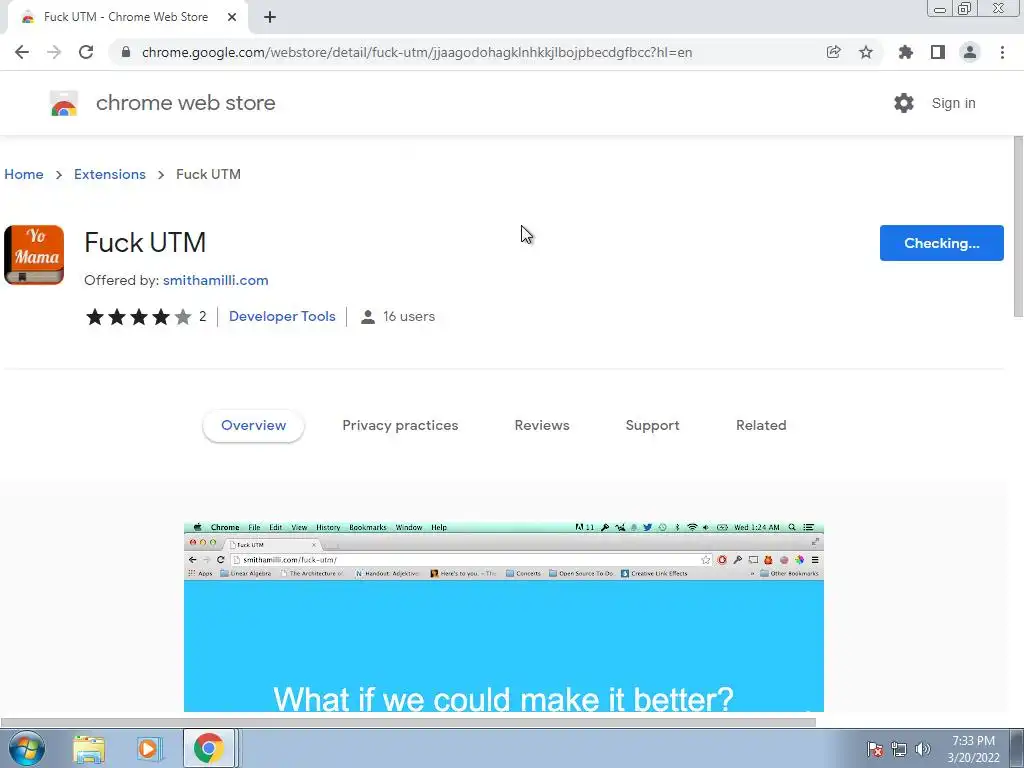Switch to the Related tab
The width and height of the screenshot is (1024, 768).
pos(761,425)
